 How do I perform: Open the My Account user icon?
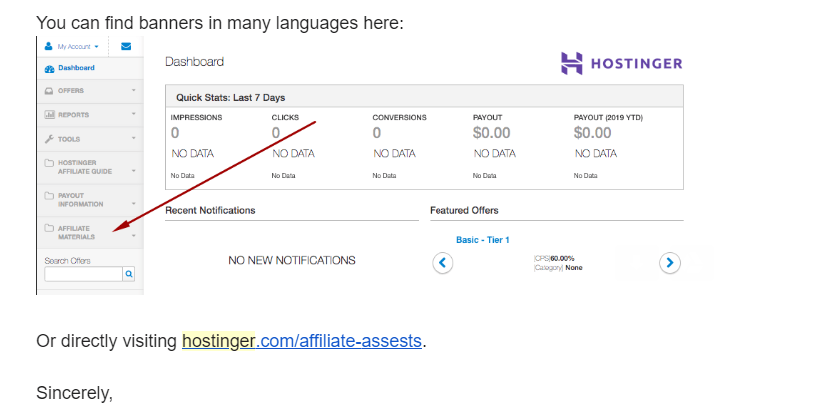(x=49, y=46)
